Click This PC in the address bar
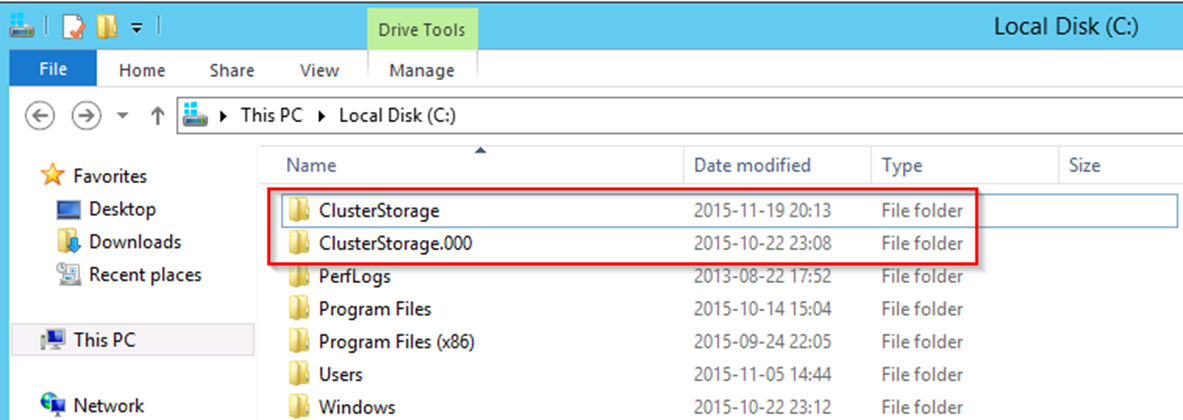 pyautogui.click(x=272, y=116)
